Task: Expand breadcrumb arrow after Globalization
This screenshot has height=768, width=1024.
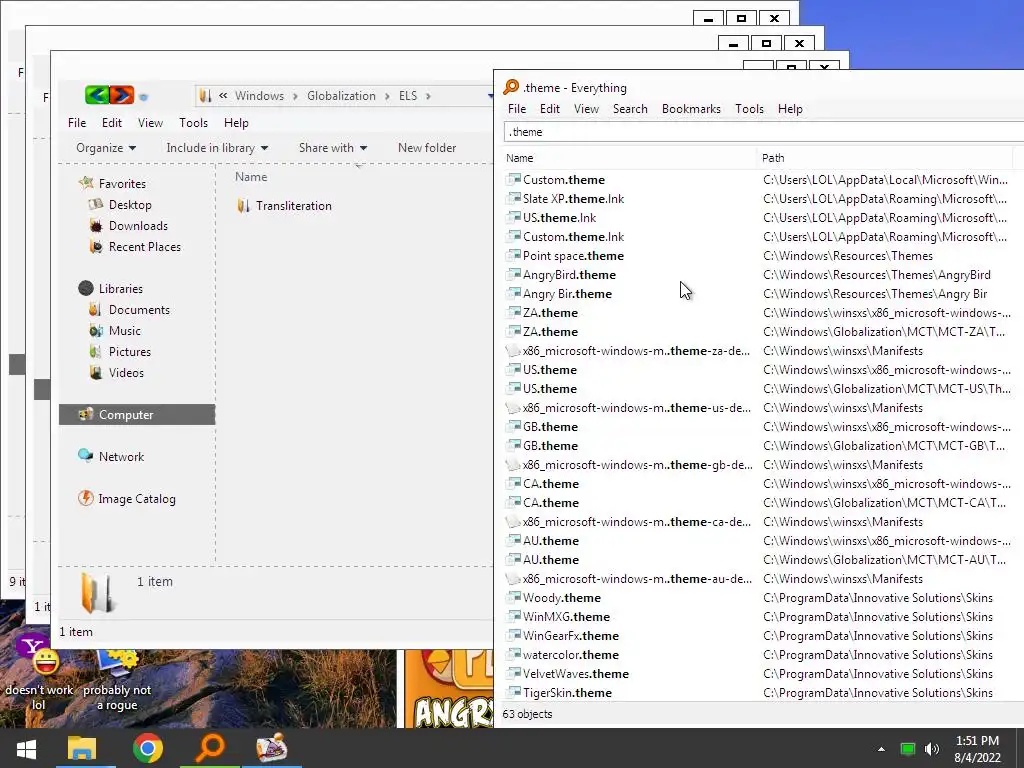Action: (x=387, y=96)
